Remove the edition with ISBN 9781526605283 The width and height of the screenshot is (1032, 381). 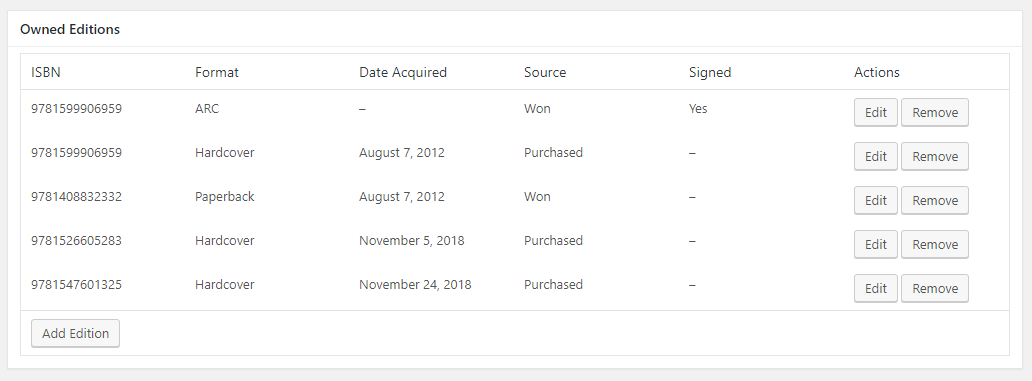(x=935, y=244)
